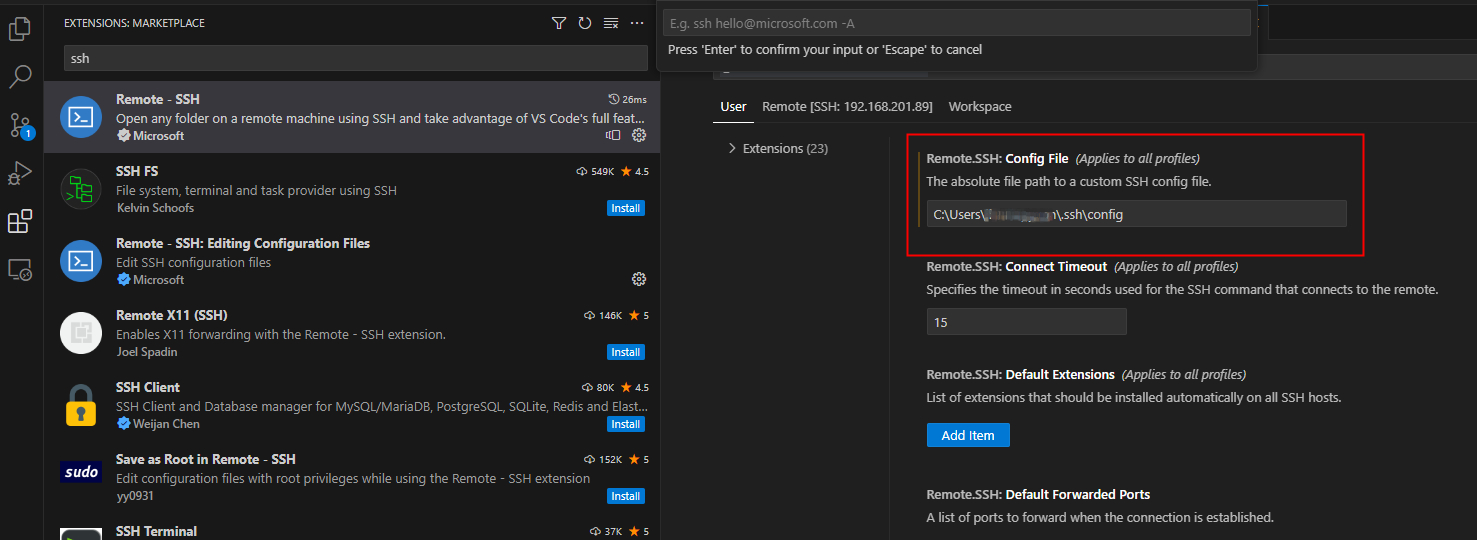1477x540 pixels.
Task: Open the Explorer view in activity bar
Action: point(20,29)
